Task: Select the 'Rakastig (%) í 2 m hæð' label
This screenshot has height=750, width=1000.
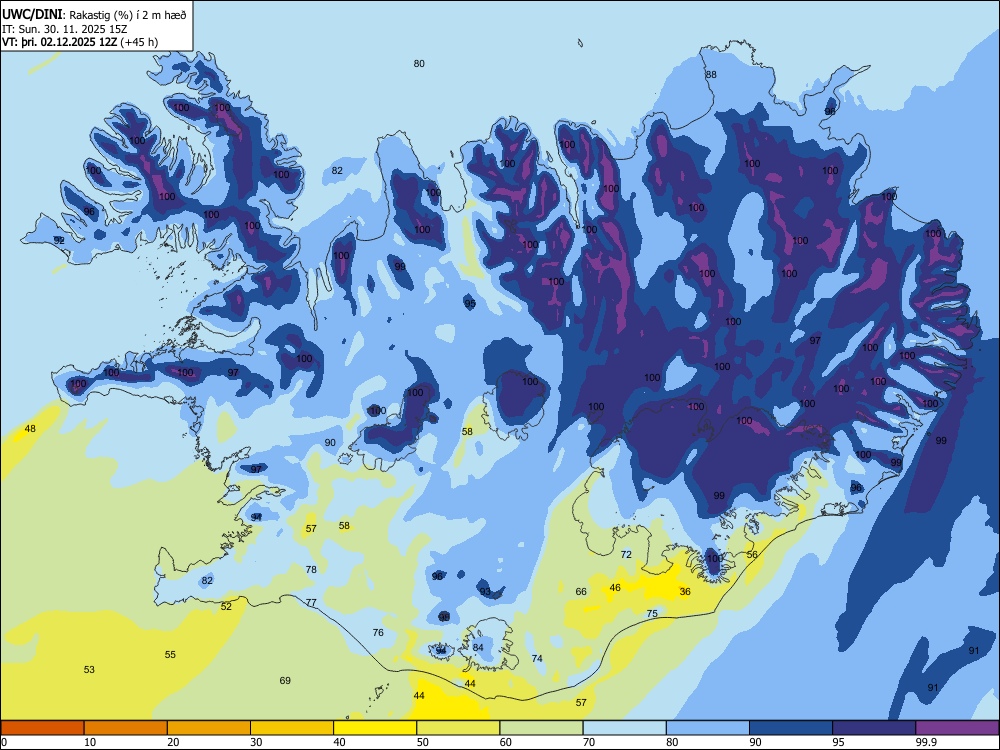Action: pos(128,15)
